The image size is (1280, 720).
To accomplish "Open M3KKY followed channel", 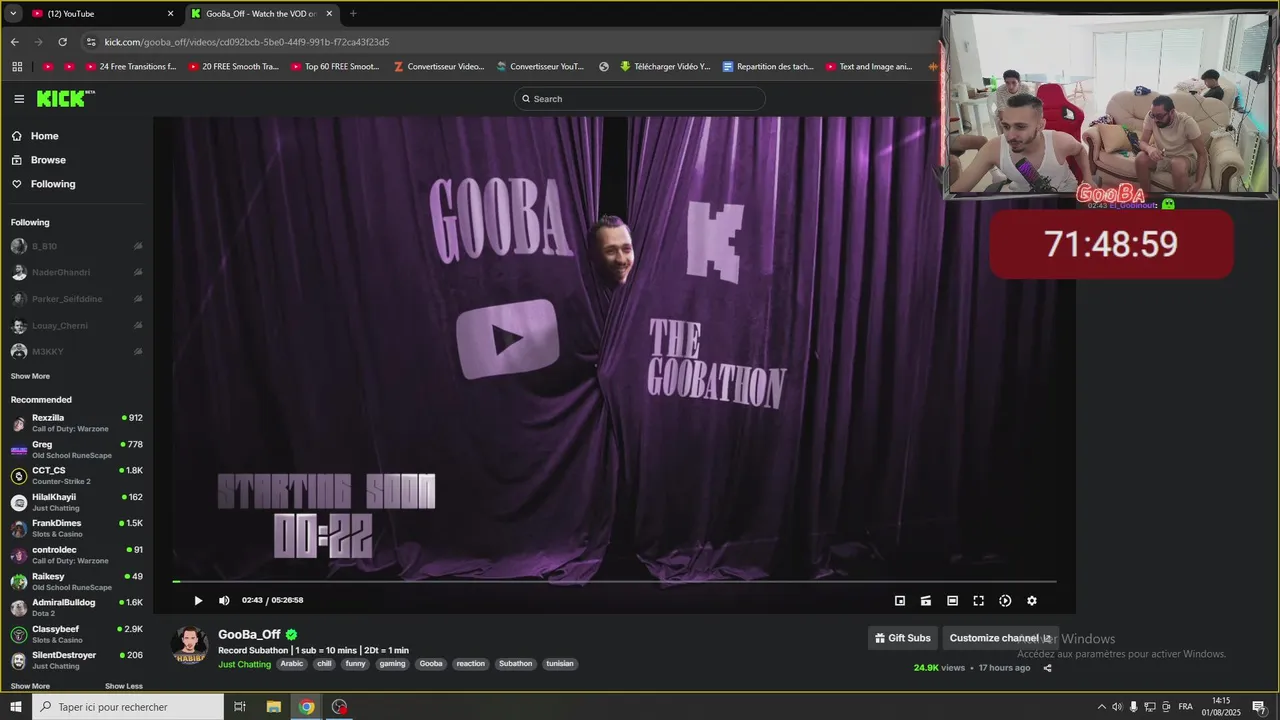I will pyautogui.click(x=76, y=352).
